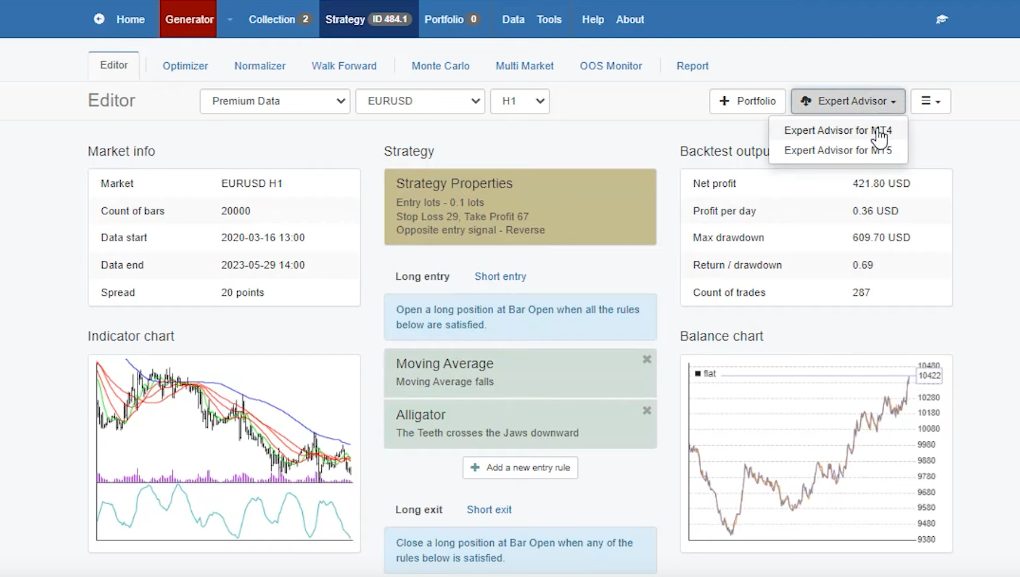Open the Premium Data source dropdown
Viewport: 1020px width, 577px height.
tap(274, 101)
